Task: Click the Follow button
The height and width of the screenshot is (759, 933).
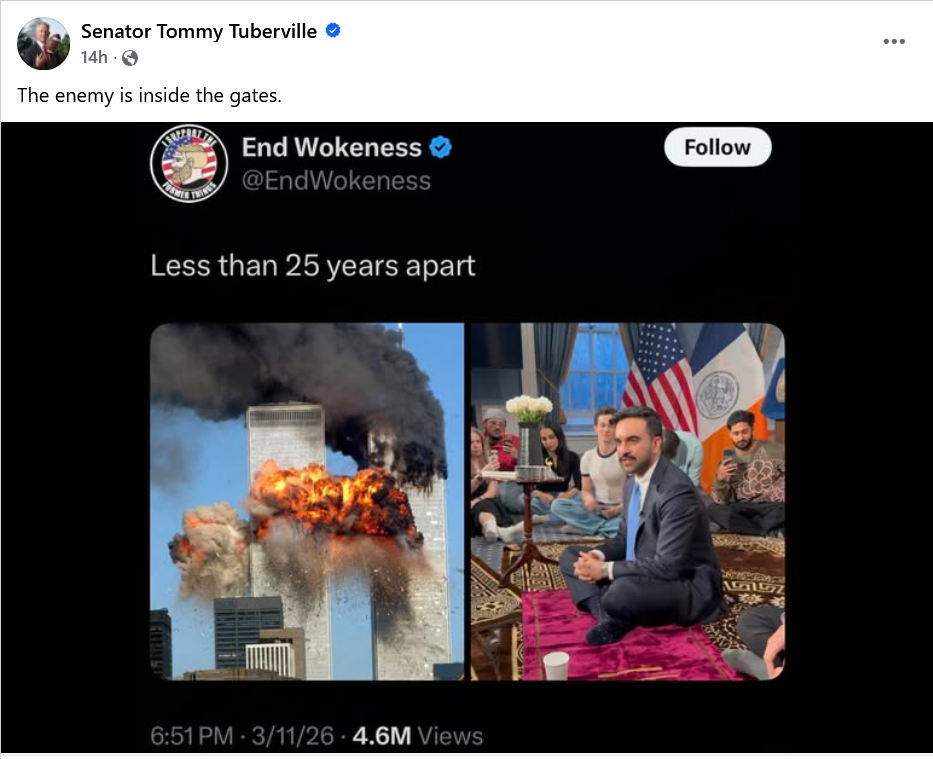Action: (x=718, y=147)
